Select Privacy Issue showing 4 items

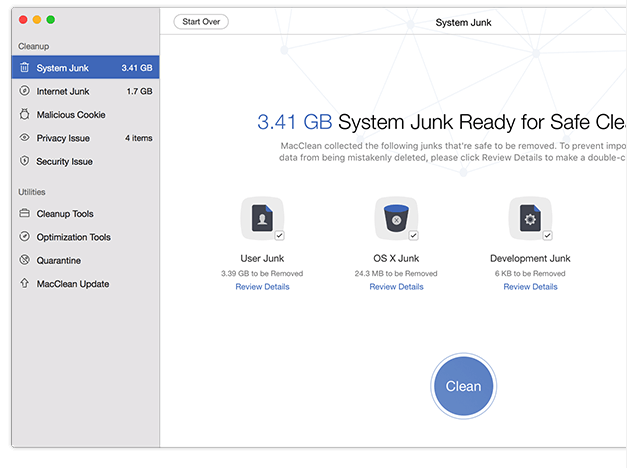point(85,138)
